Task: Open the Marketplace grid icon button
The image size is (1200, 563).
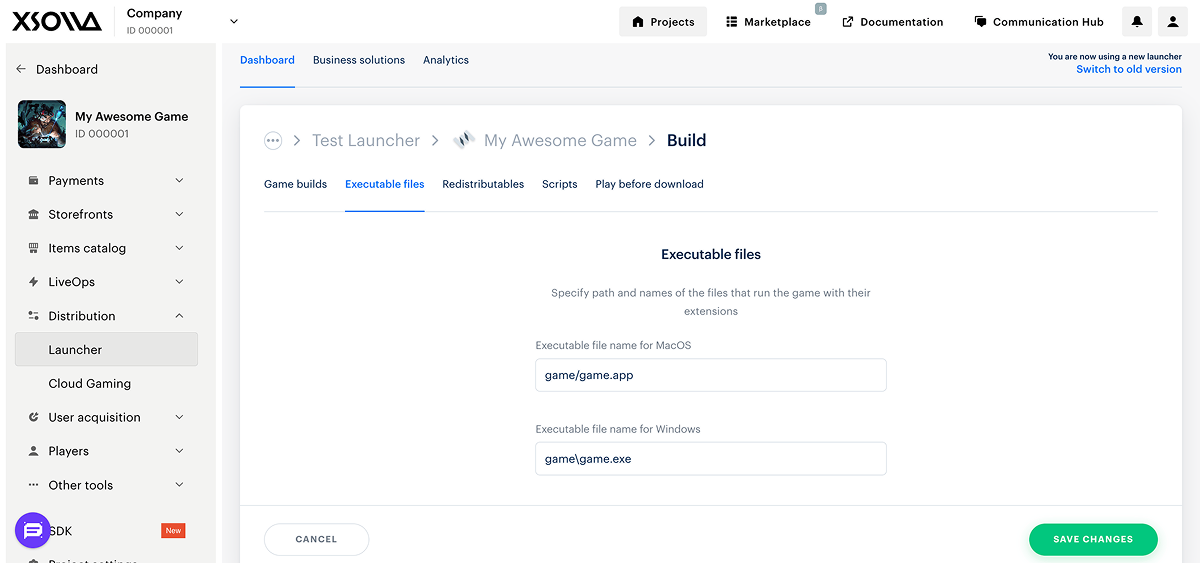Action: tap(768, 22)
